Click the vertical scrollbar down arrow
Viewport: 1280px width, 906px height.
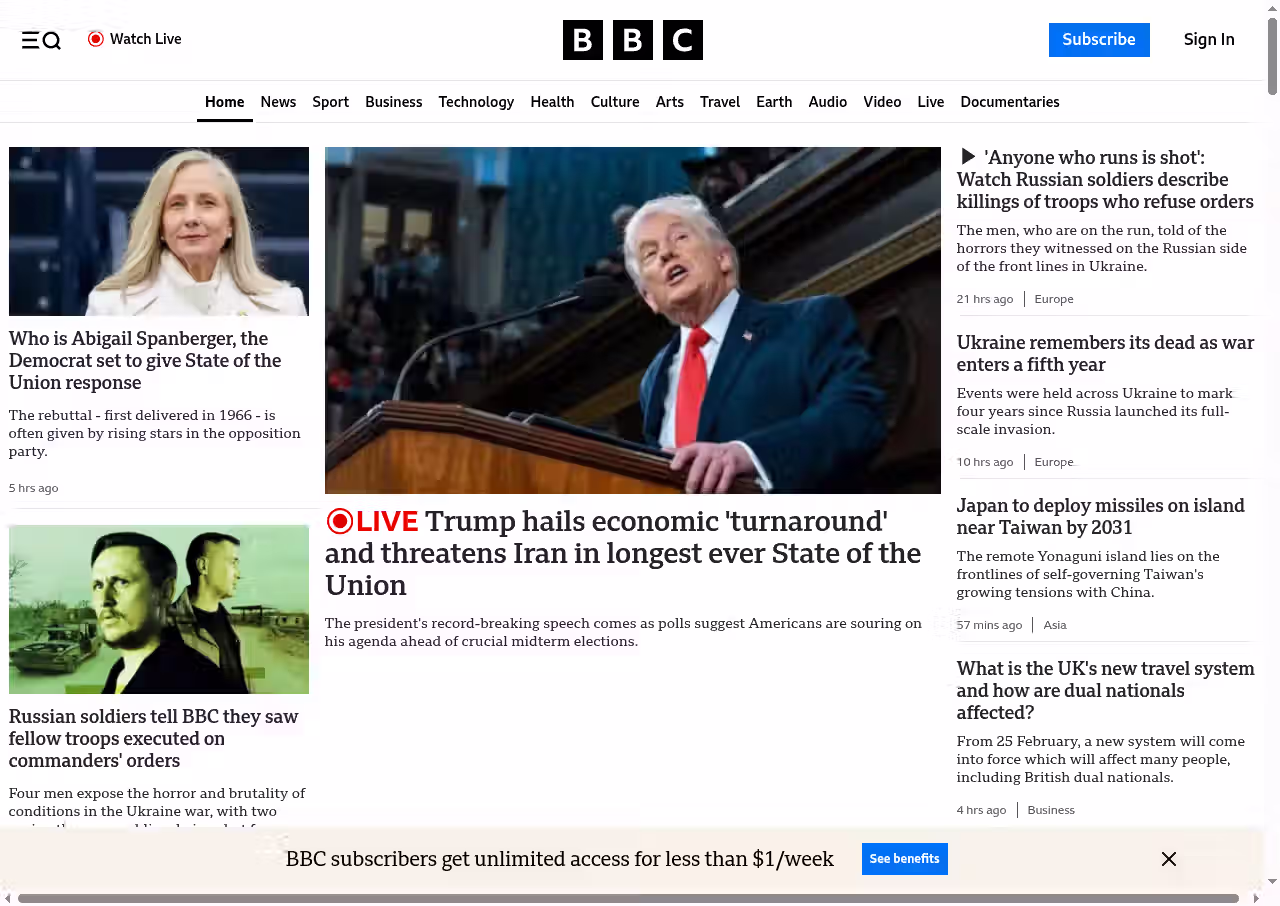[x=1272, y=881]
